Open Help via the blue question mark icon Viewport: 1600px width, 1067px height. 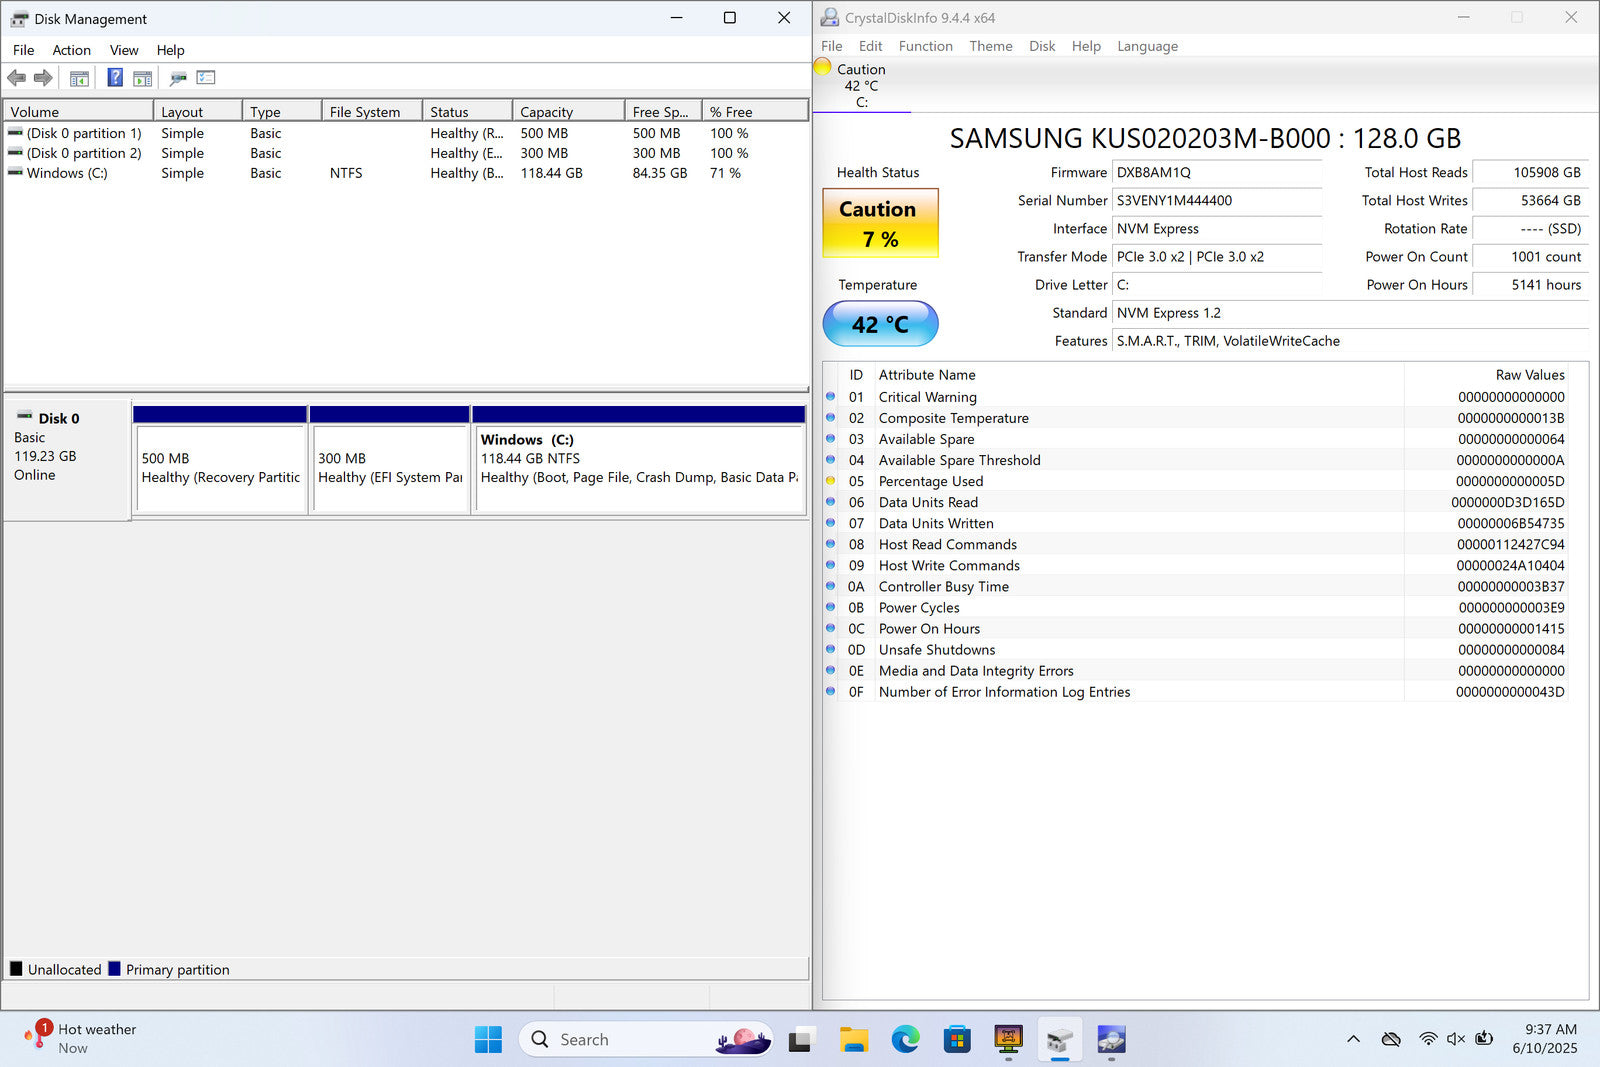[x=115, y=78]
